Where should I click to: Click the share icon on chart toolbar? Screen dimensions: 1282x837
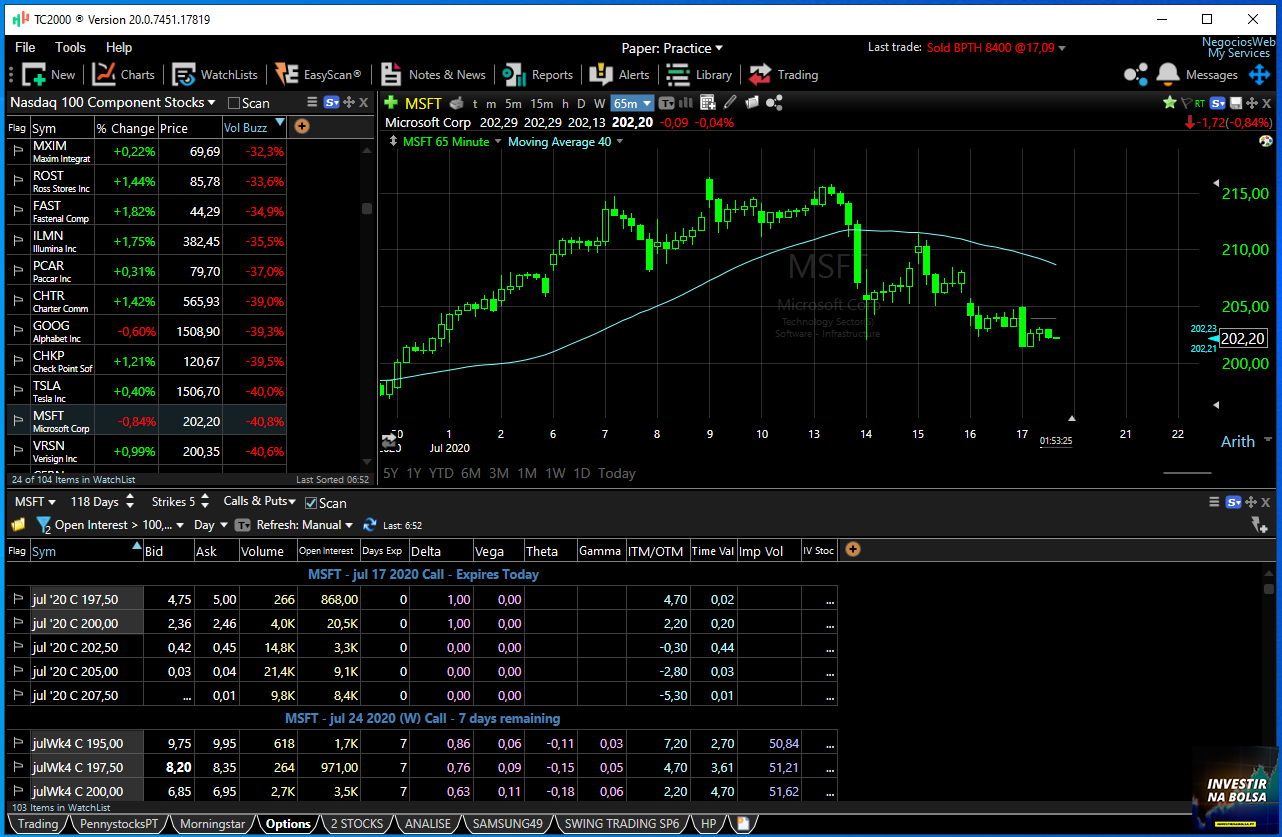(x=775, y=103)
